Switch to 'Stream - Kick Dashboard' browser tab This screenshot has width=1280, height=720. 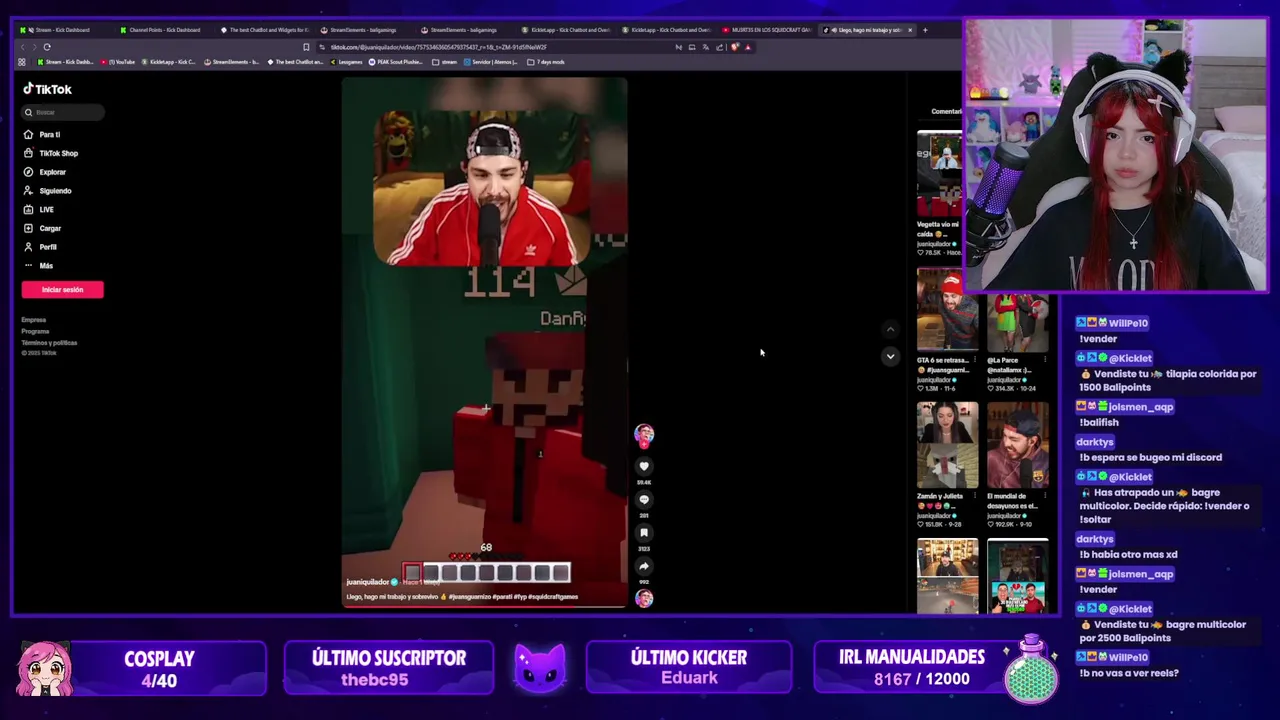pyautogui.click(x=63, y=30)
